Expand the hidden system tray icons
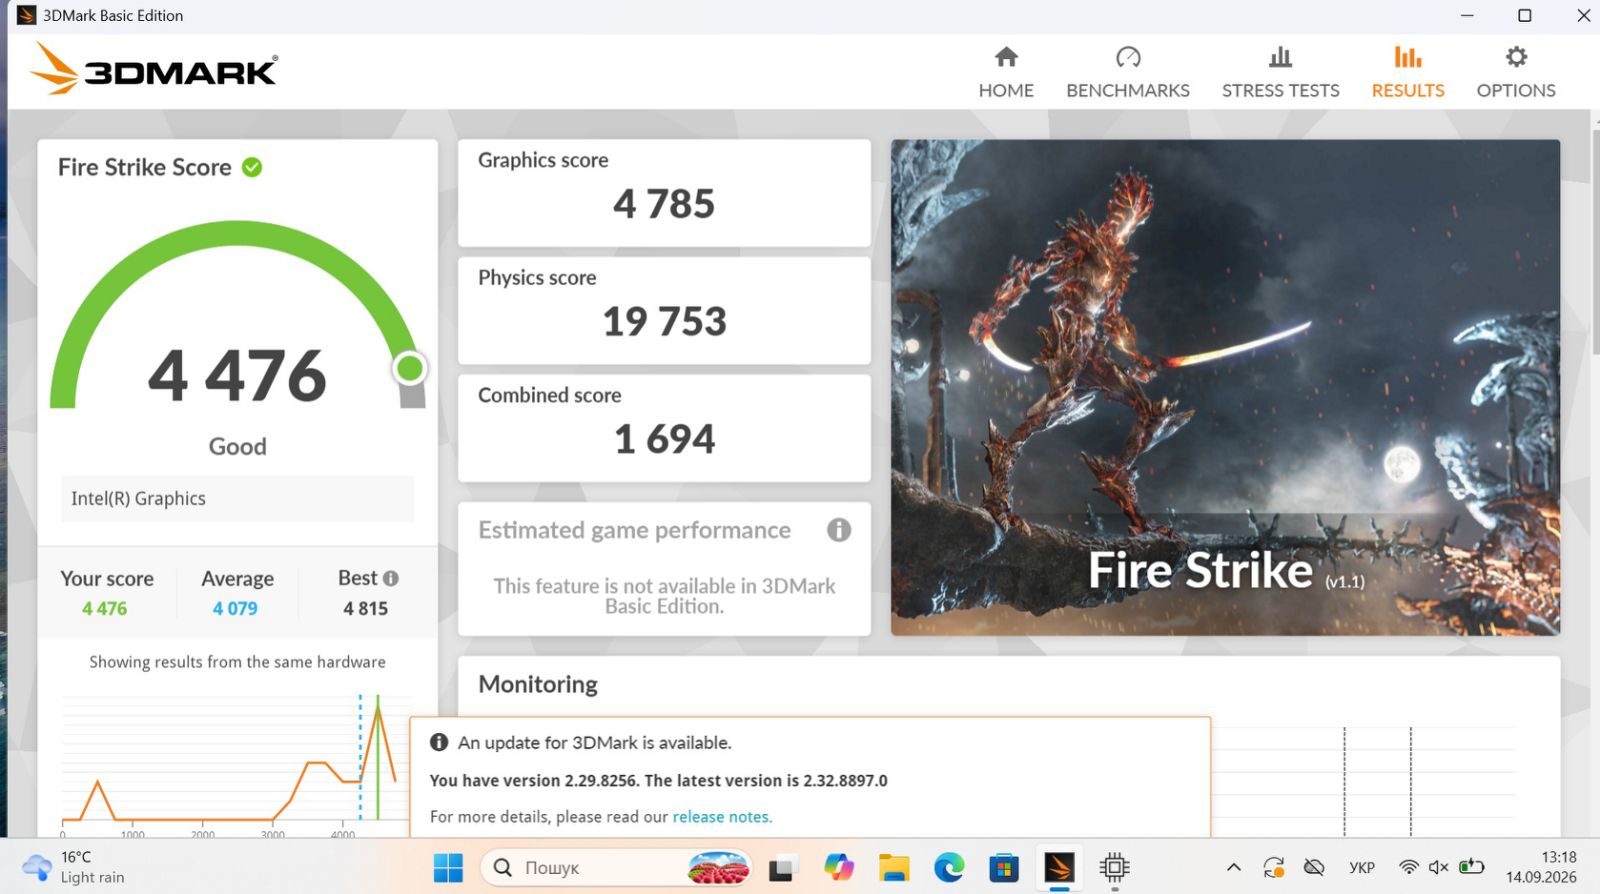 (x=1234, y=867)
